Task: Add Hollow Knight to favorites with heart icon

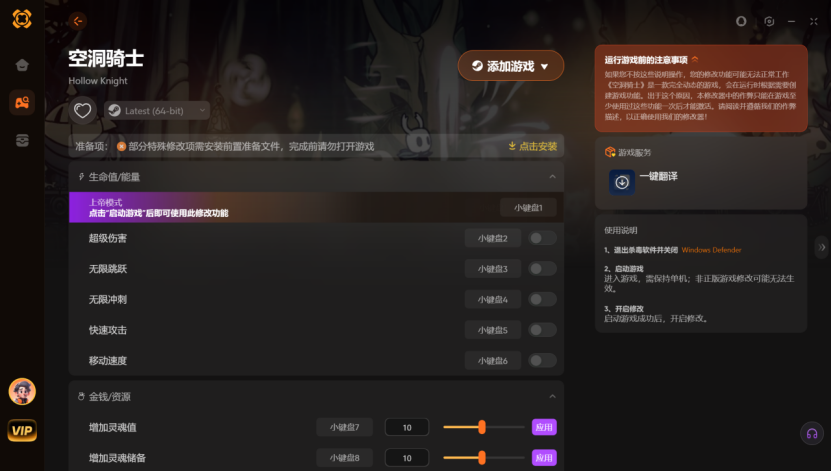Action: [82, 111]
